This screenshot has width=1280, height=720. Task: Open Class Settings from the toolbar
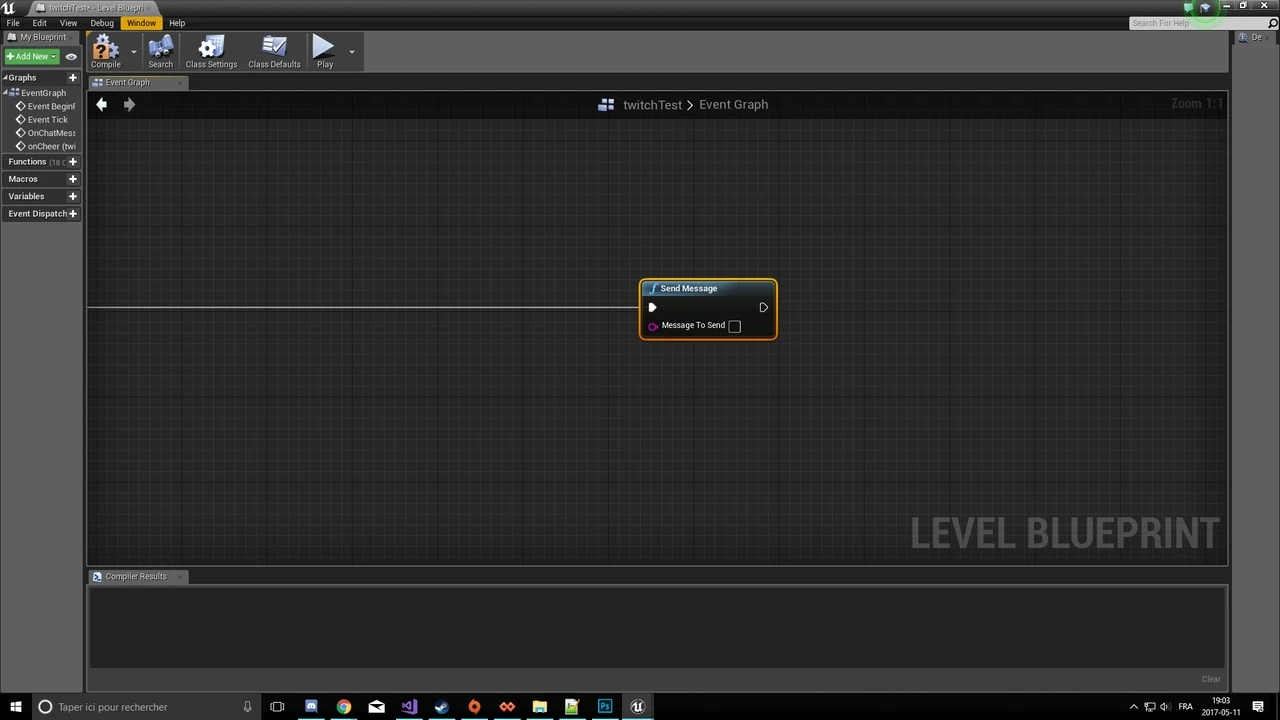coord(211,51)
